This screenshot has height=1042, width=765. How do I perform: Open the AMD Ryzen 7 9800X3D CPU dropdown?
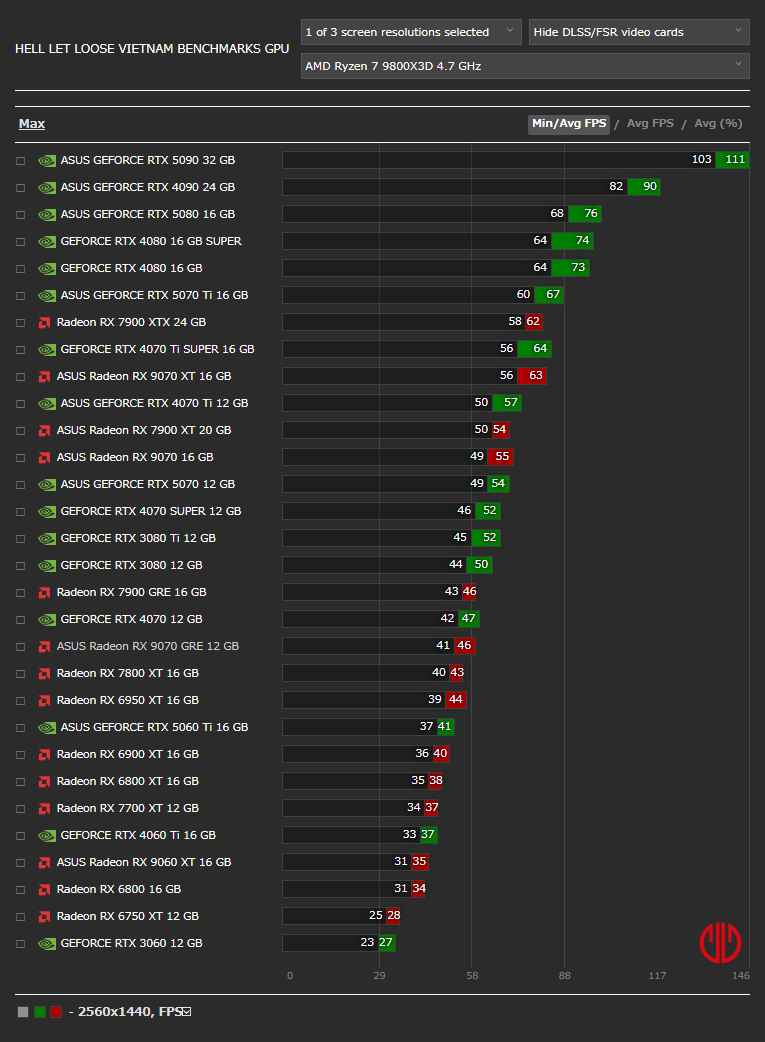525,66
